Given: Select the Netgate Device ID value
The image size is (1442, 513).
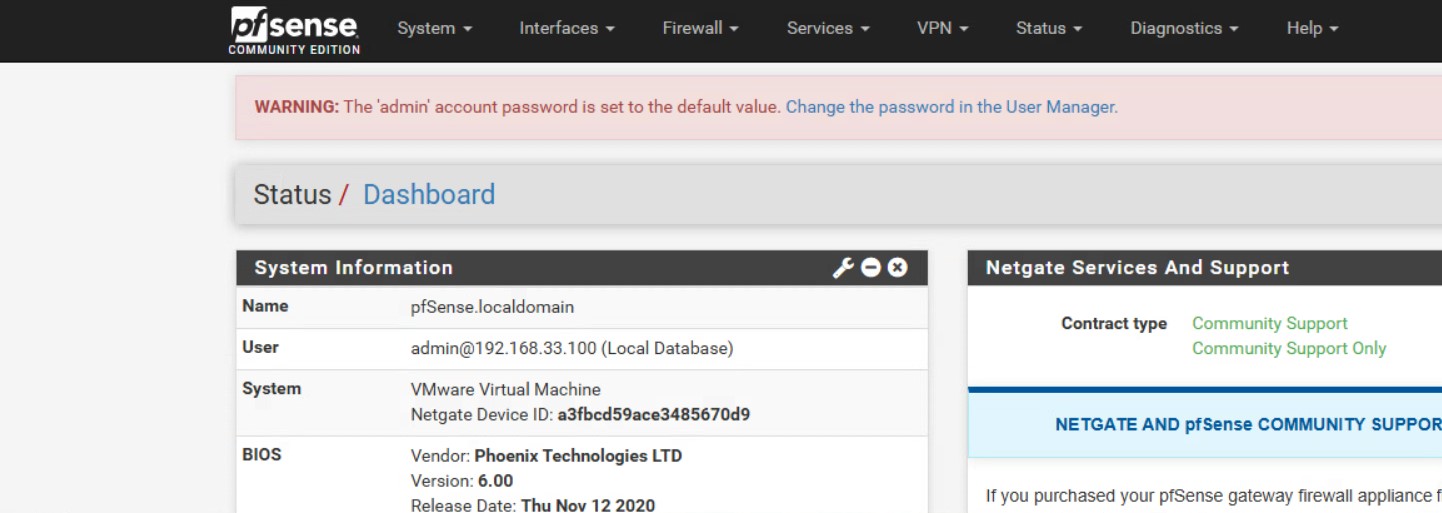Looking at the screenshot, I should click(653, 414).
